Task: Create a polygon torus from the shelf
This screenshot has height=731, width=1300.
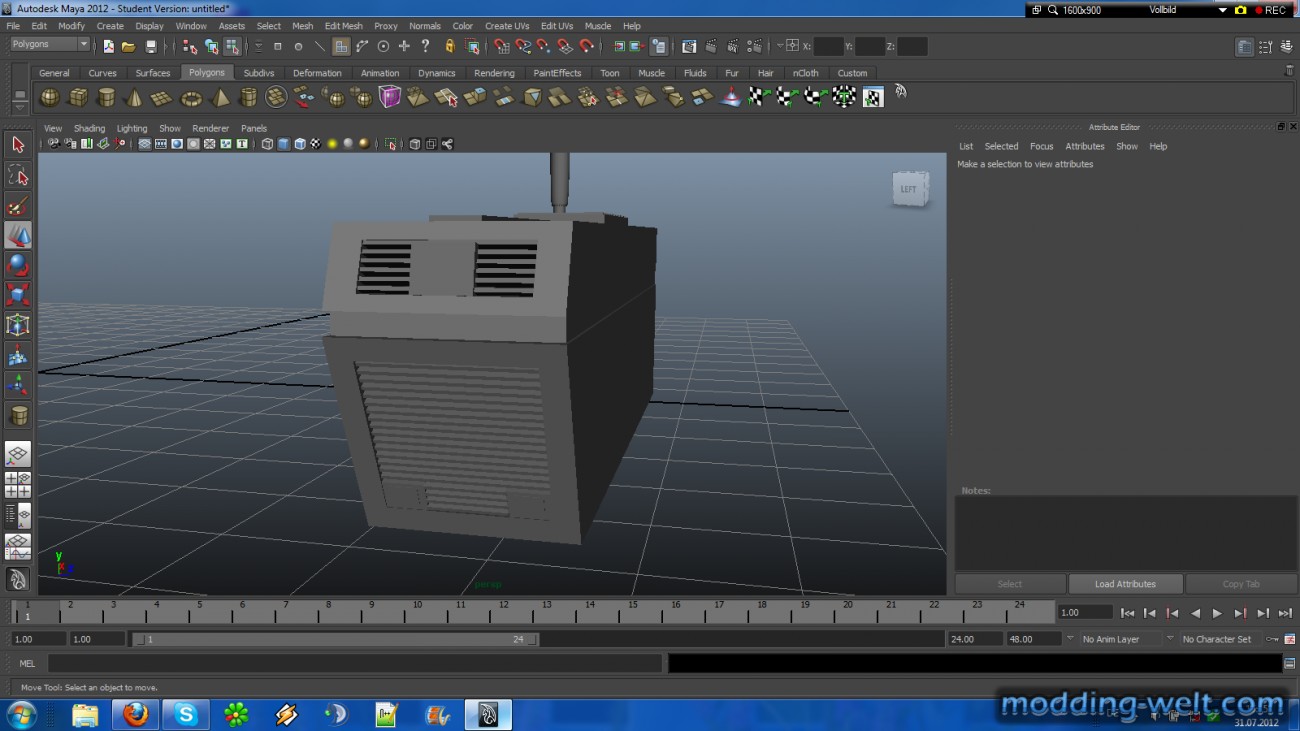Action: [x=191, y=97]
